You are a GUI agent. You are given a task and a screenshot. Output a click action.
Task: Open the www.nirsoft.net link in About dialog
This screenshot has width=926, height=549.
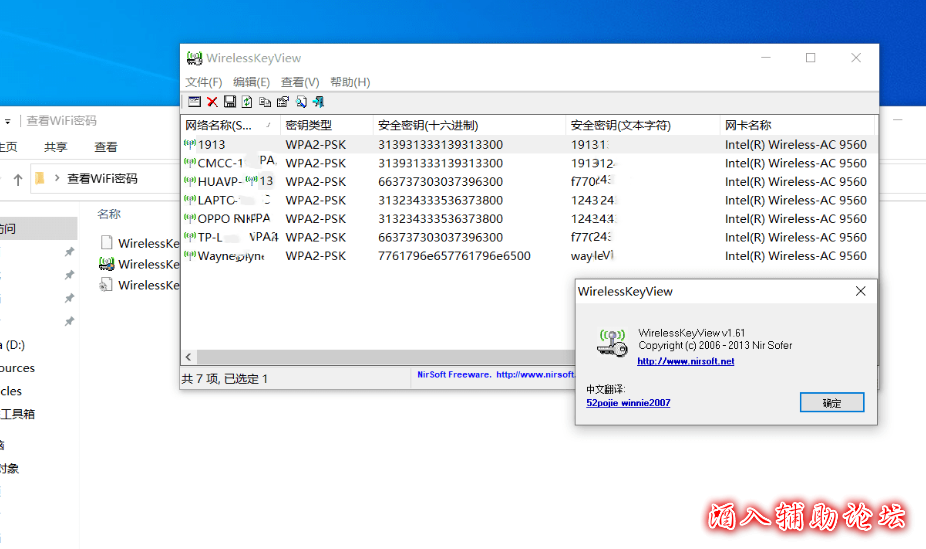685,361
